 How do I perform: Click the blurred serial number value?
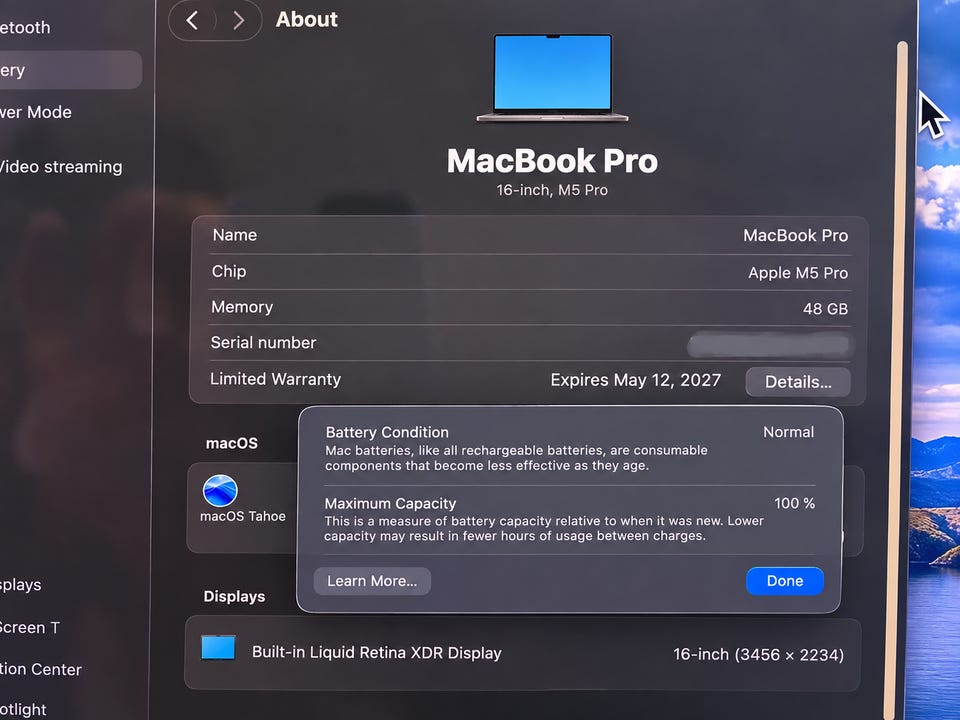769,345
